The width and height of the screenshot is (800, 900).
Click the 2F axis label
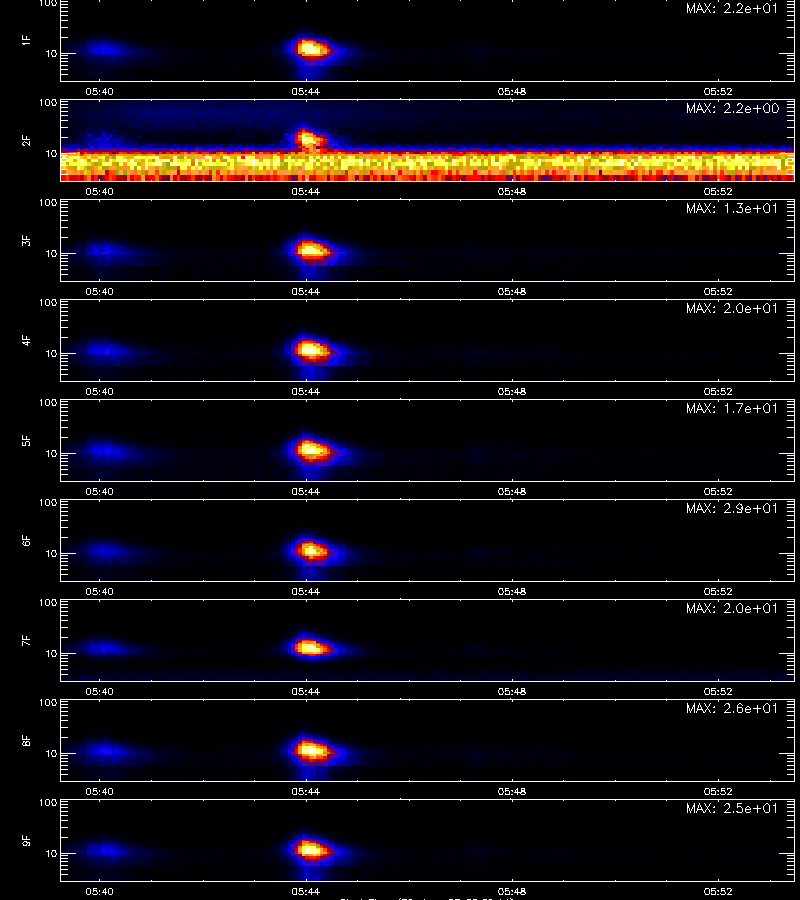pos(26,141)
